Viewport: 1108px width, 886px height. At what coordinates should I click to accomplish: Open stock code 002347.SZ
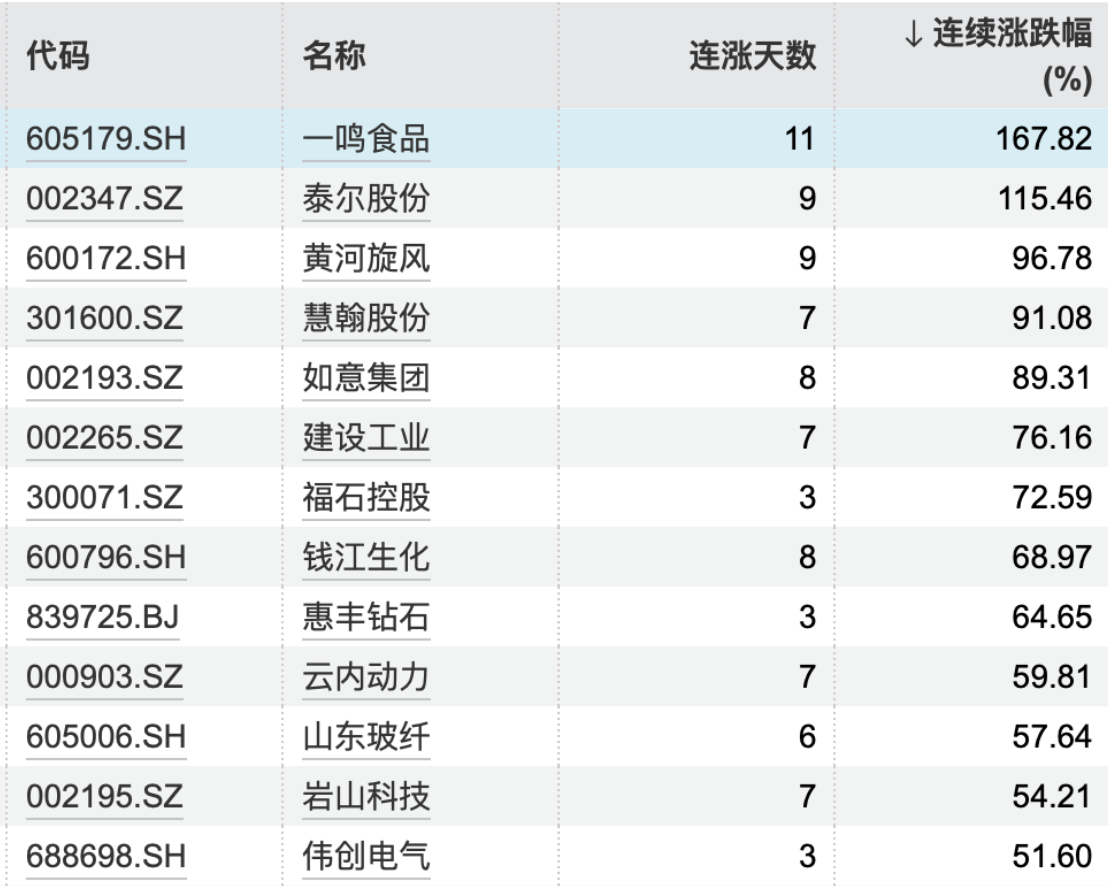point(105,198)
